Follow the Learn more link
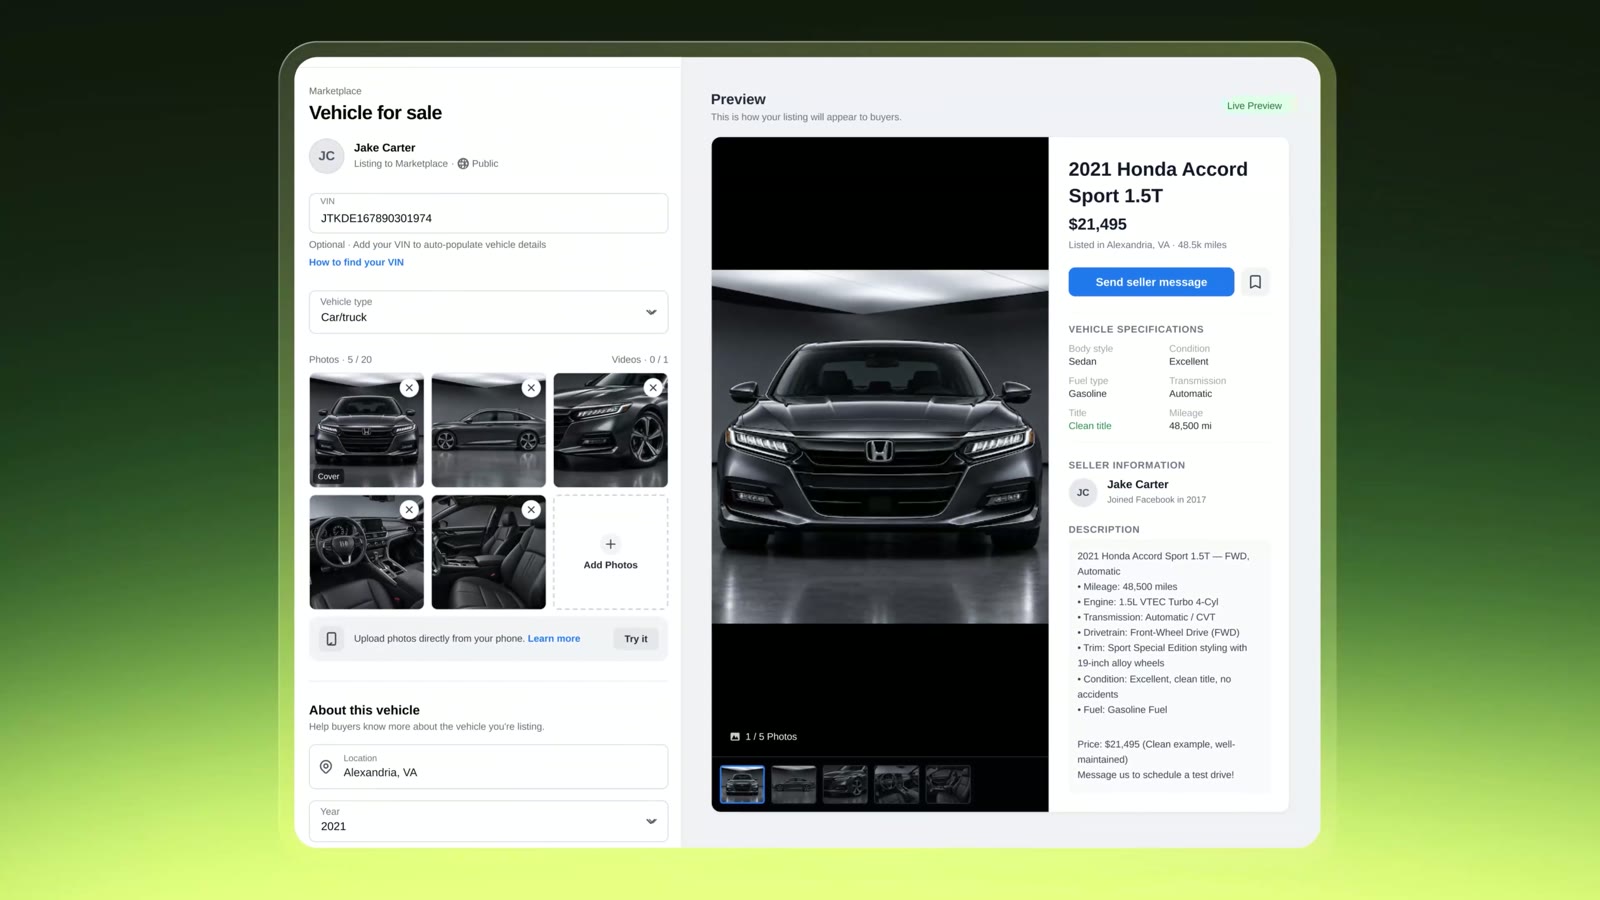The image size is (1600, 900). [554, 639]
